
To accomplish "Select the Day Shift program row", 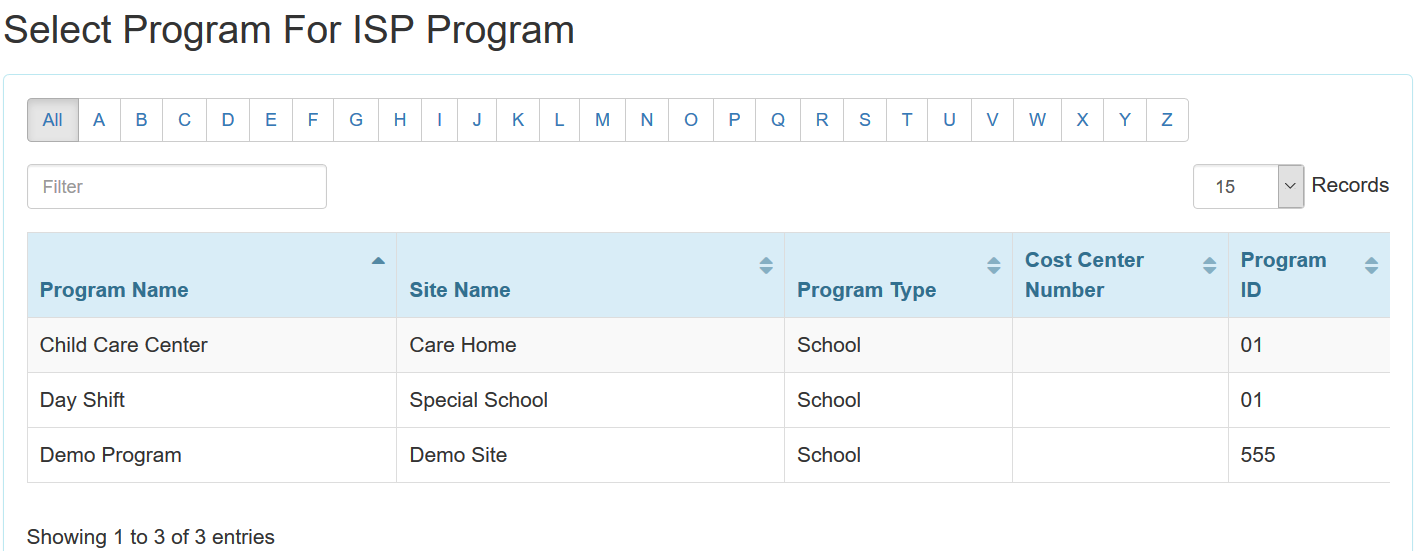I will coord(83,400).
